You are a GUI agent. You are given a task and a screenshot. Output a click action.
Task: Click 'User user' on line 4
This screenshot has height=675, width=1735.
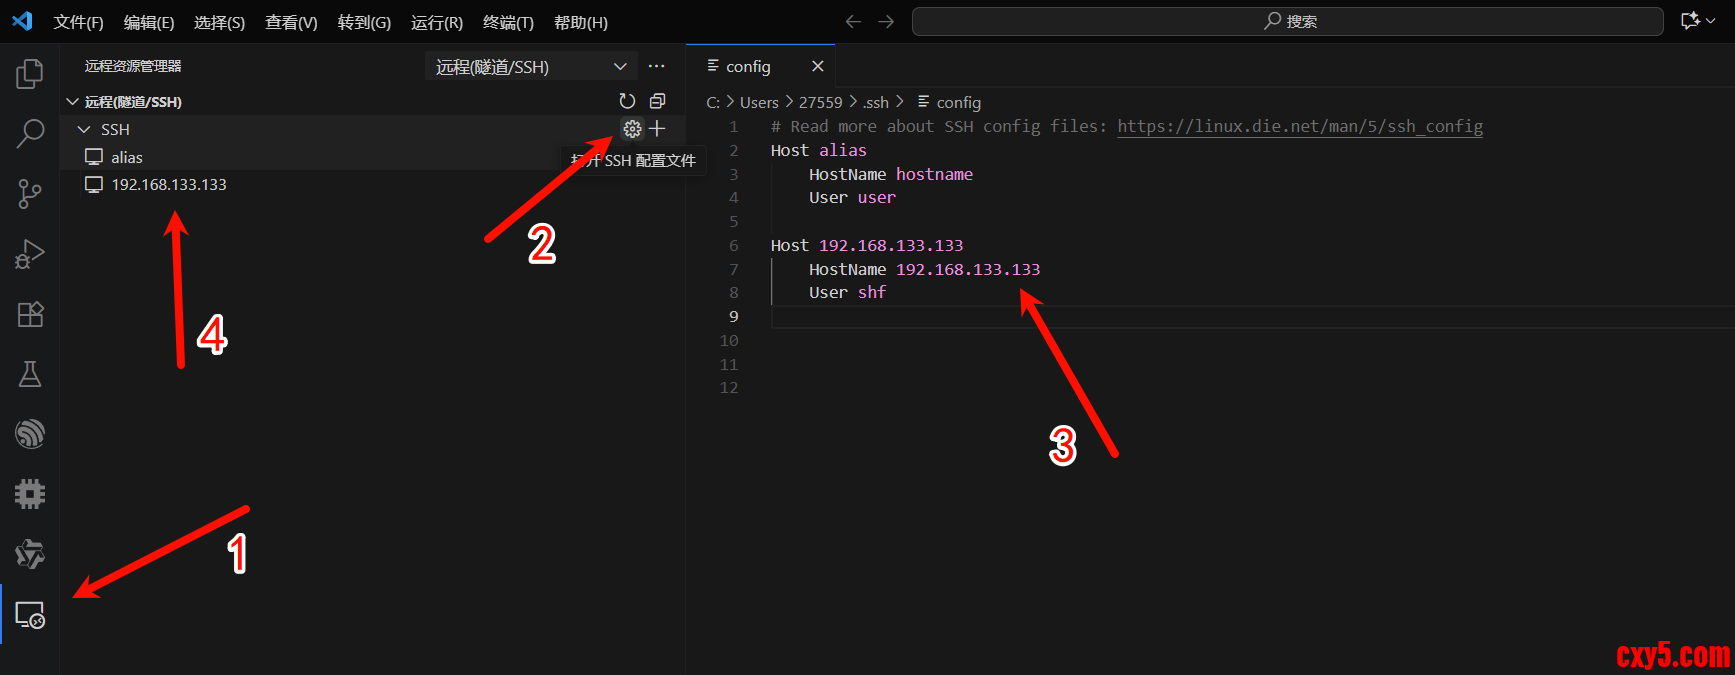(x=852, y=198)
